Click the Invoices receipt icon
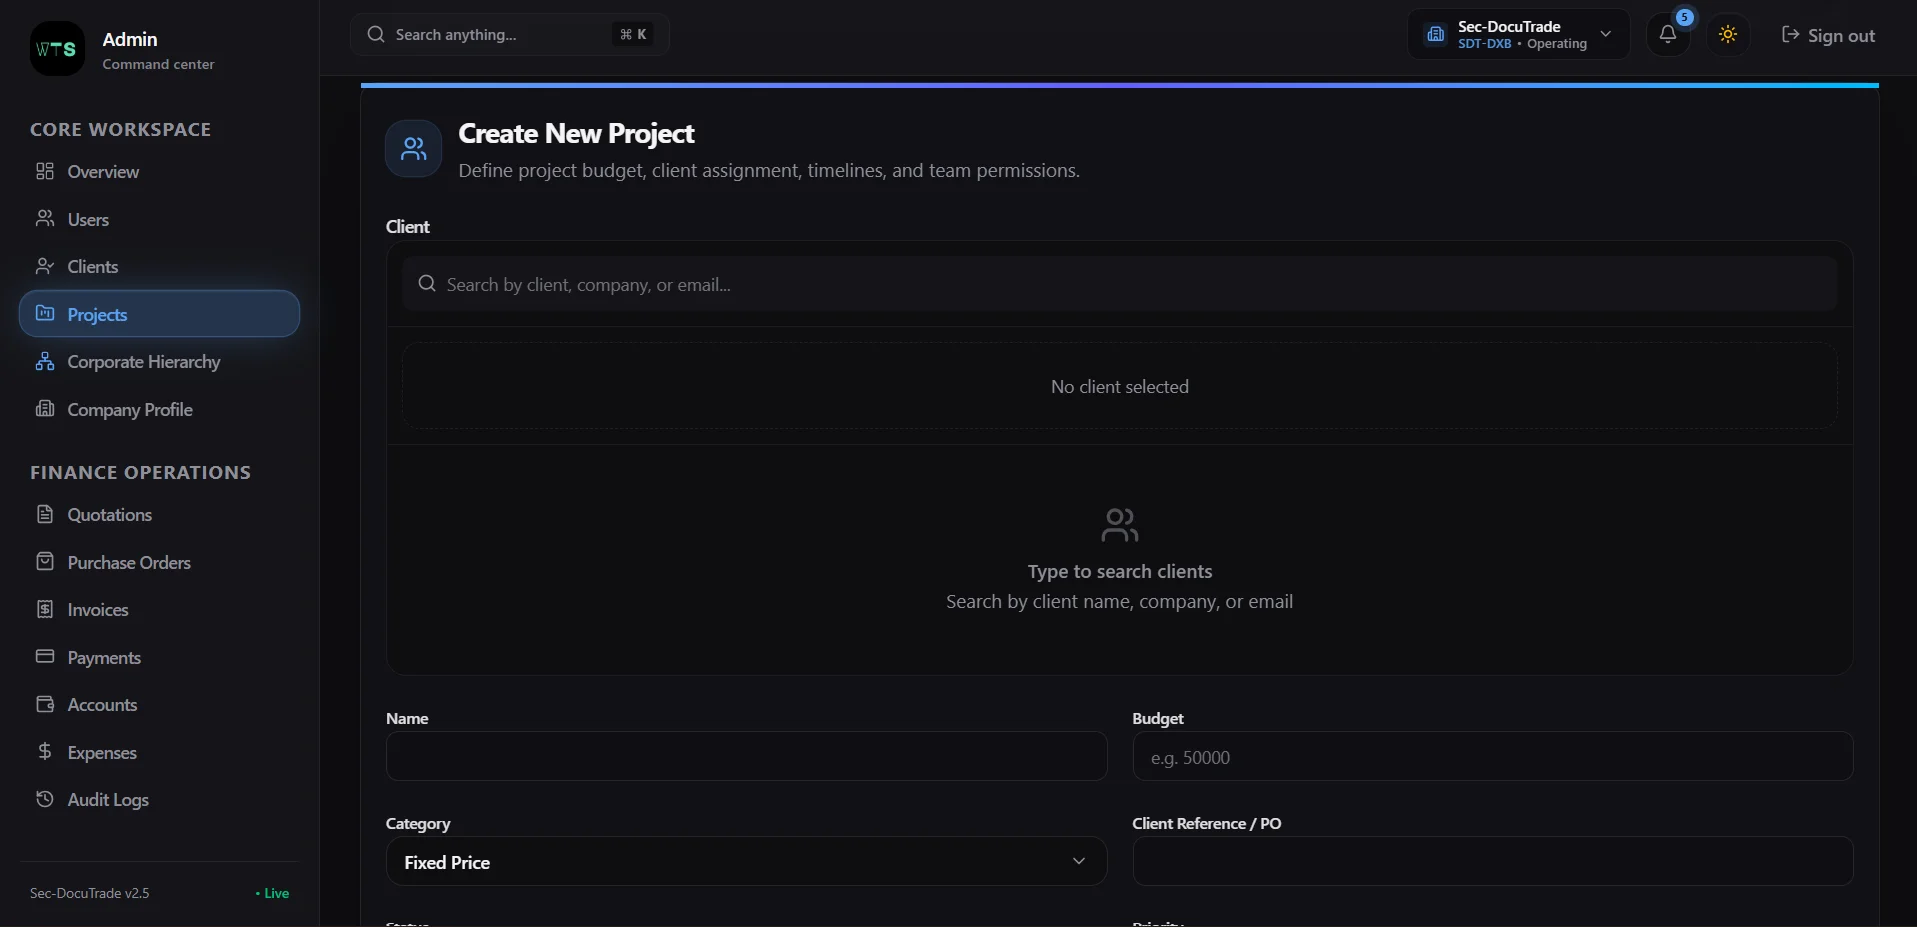This screenshot has height=927, width=1917. 45,609
